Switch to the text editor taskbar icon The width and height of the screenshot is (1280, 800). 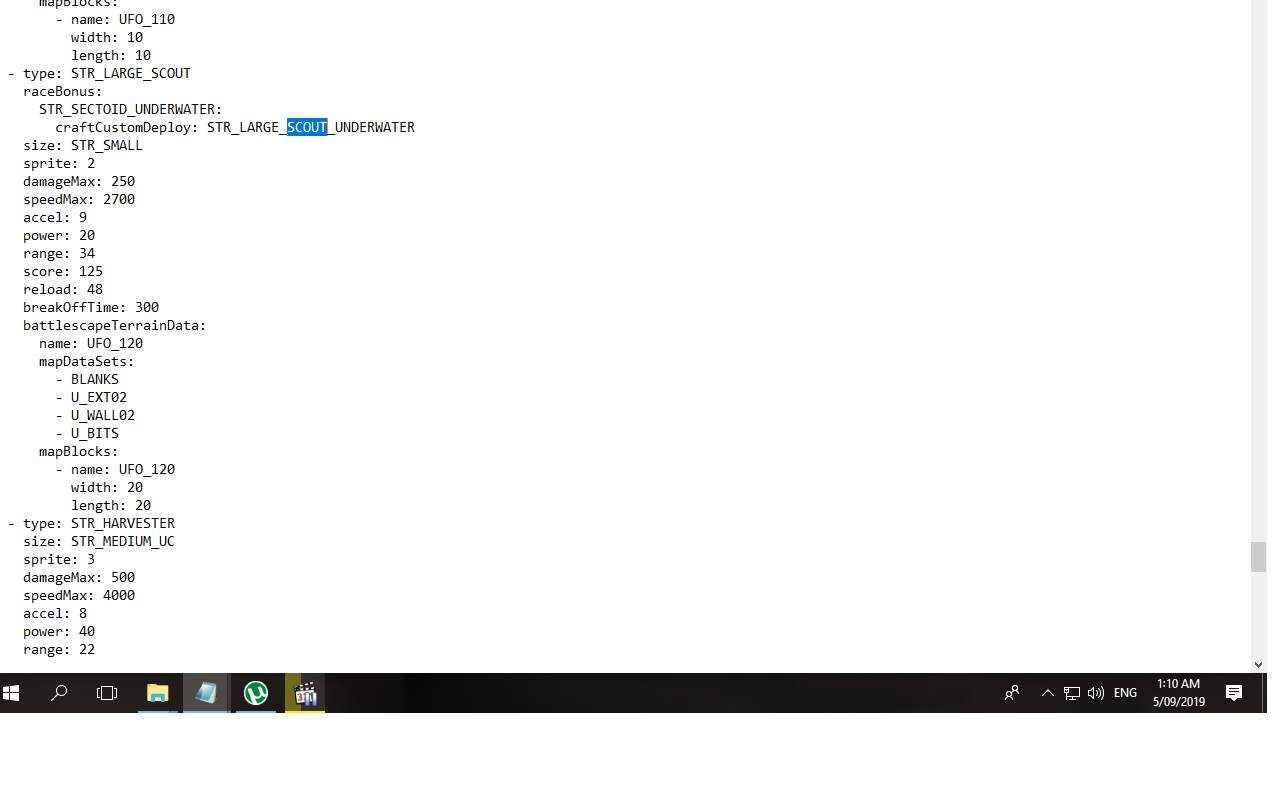coord(206,692)
